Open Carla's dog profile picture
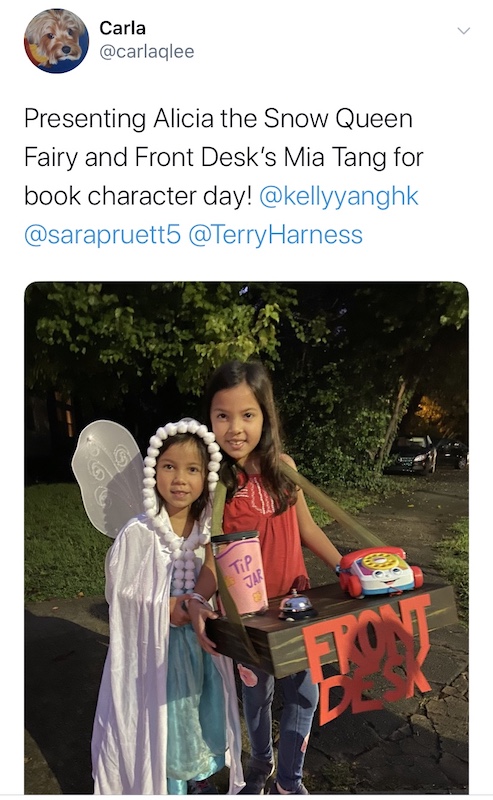493x800 pixels. [x=56, y=40]
